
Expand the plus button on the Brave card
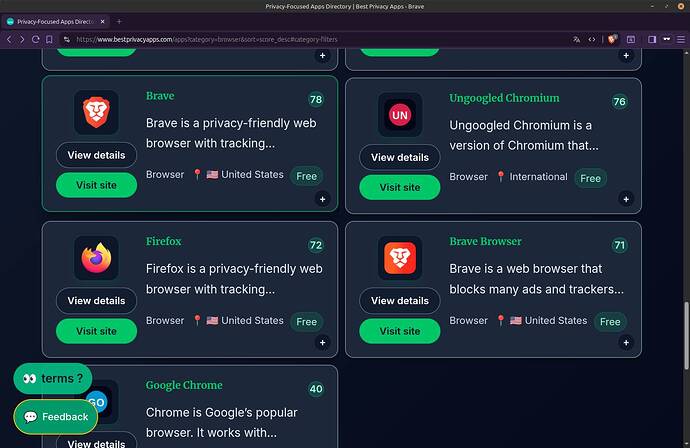(x=323, y=199)
